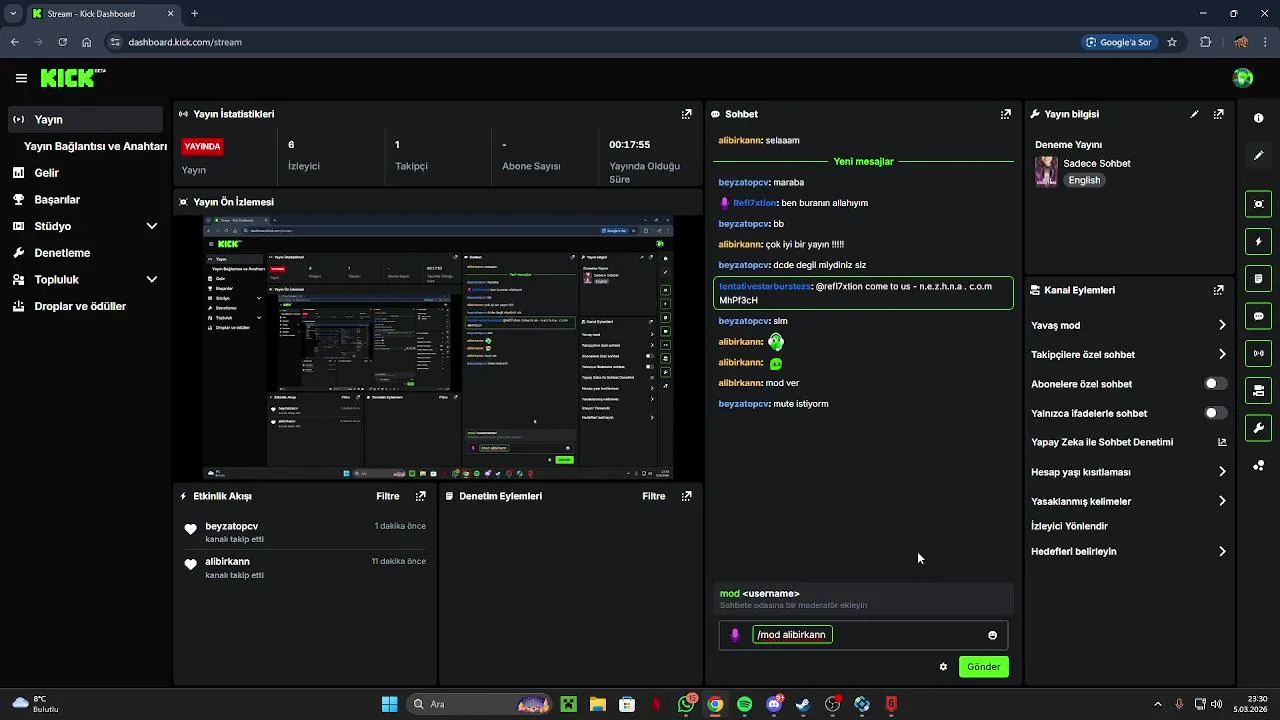Open the Chrome tab search dropdown
This screenshot has width=1280, height=720.
[13, 14]
